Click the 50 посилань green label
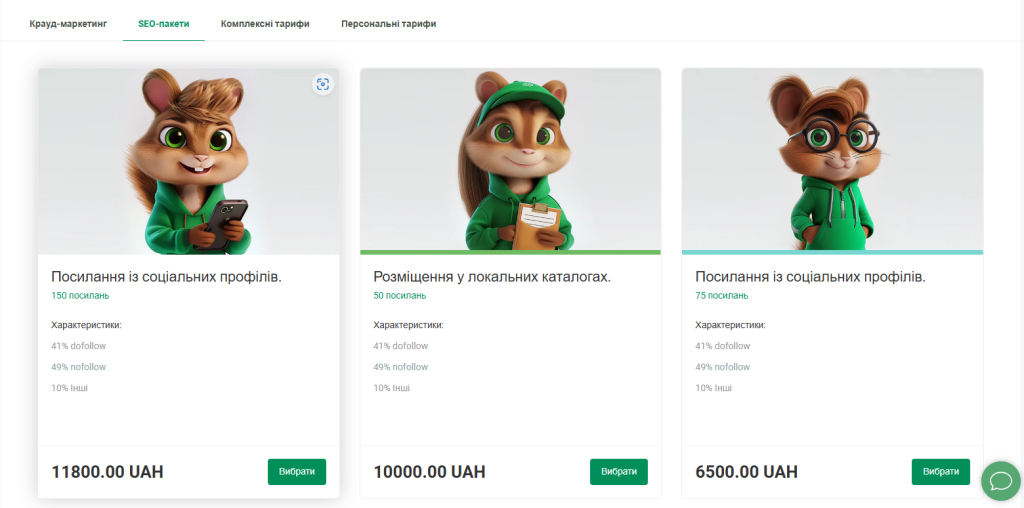Viewport: 1024px width, 508px height. click(399, 295)
